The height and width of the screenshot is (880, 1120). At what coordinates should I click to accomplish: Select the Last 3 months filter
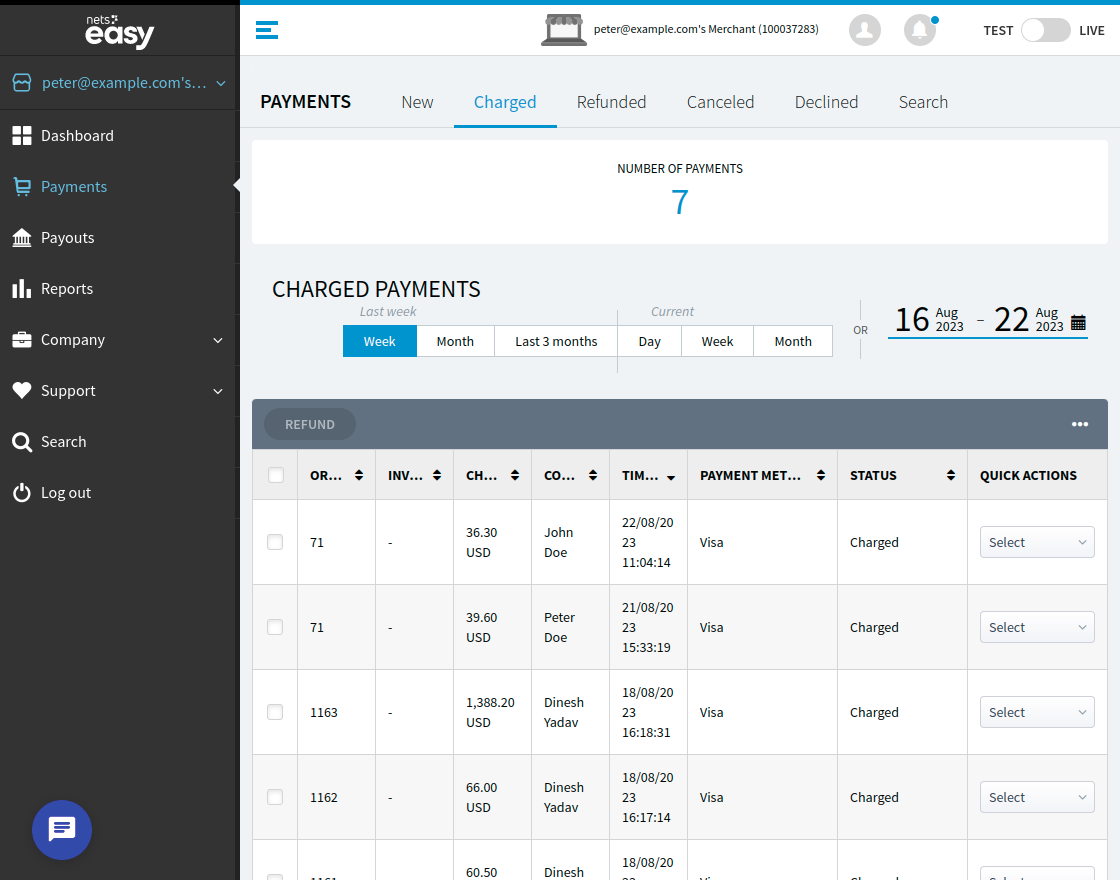[555, 341]
